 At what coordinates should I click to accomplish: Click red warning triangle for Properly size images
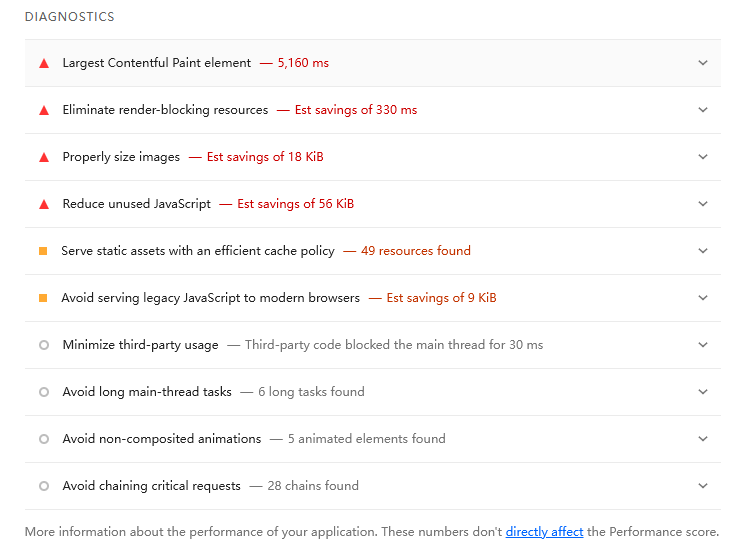point(44,157)
